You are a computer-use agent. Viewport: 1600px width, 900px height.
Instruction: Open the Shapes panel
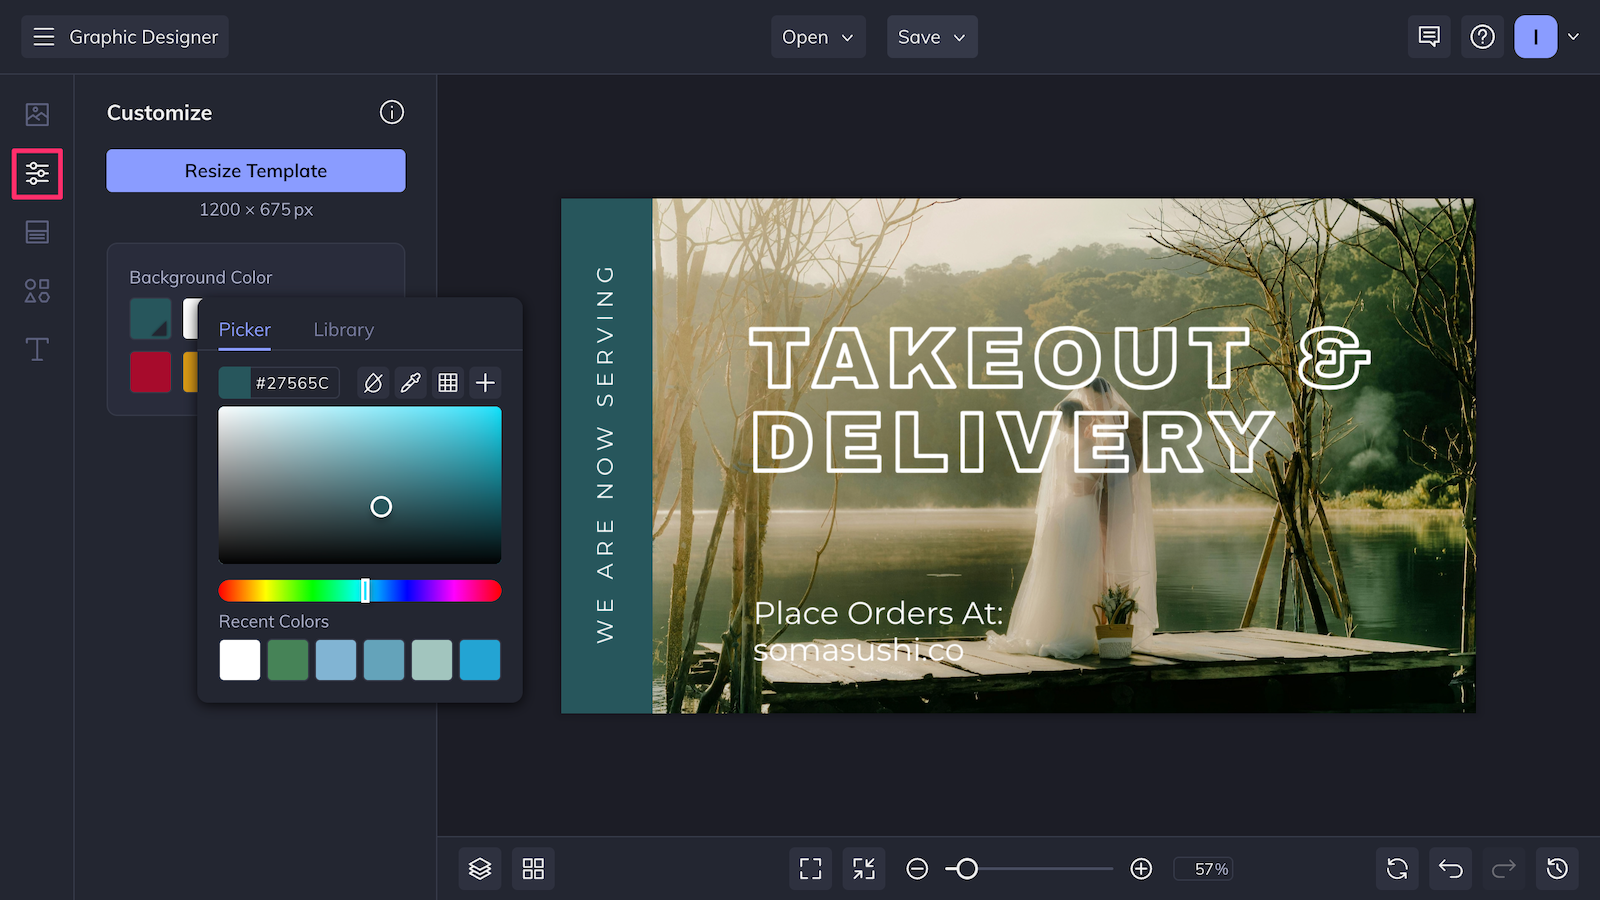coord(36,291)
